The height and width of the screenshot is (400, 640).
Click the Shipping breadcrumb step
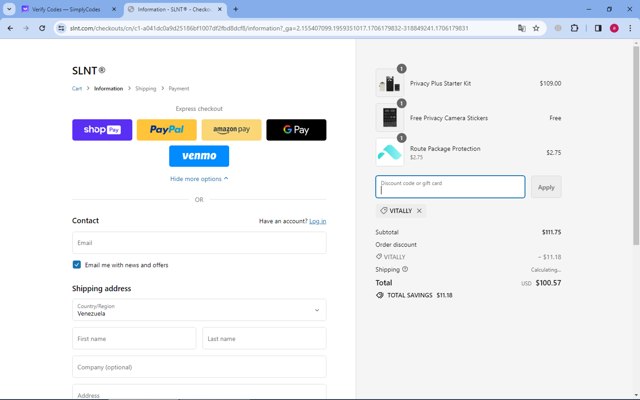pos(146,89)
